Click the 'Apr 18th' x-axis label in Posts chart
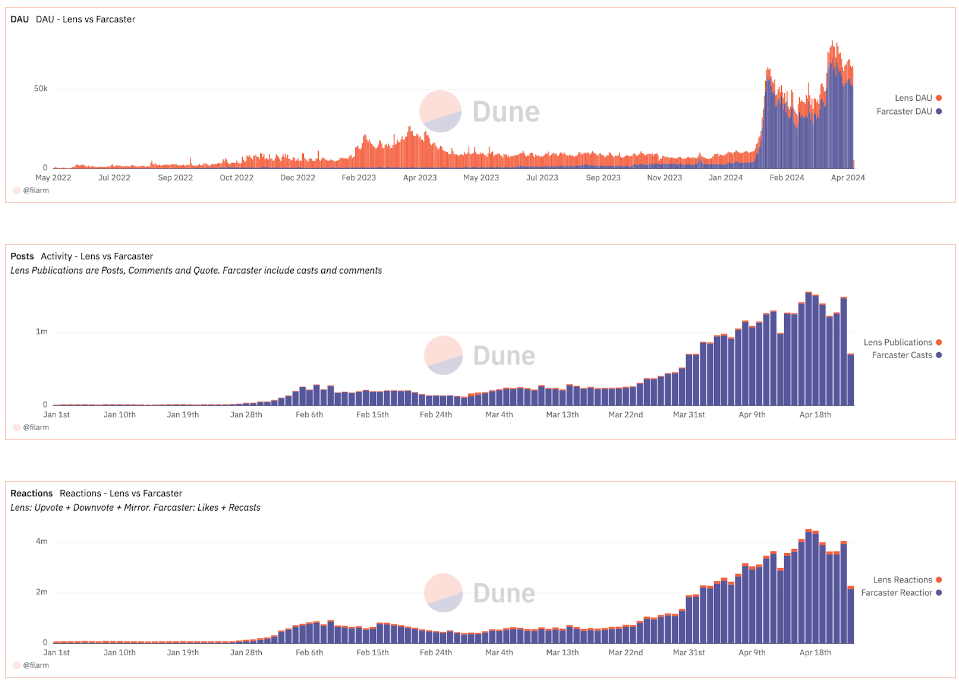959x683 pixels. pos(815,415)
